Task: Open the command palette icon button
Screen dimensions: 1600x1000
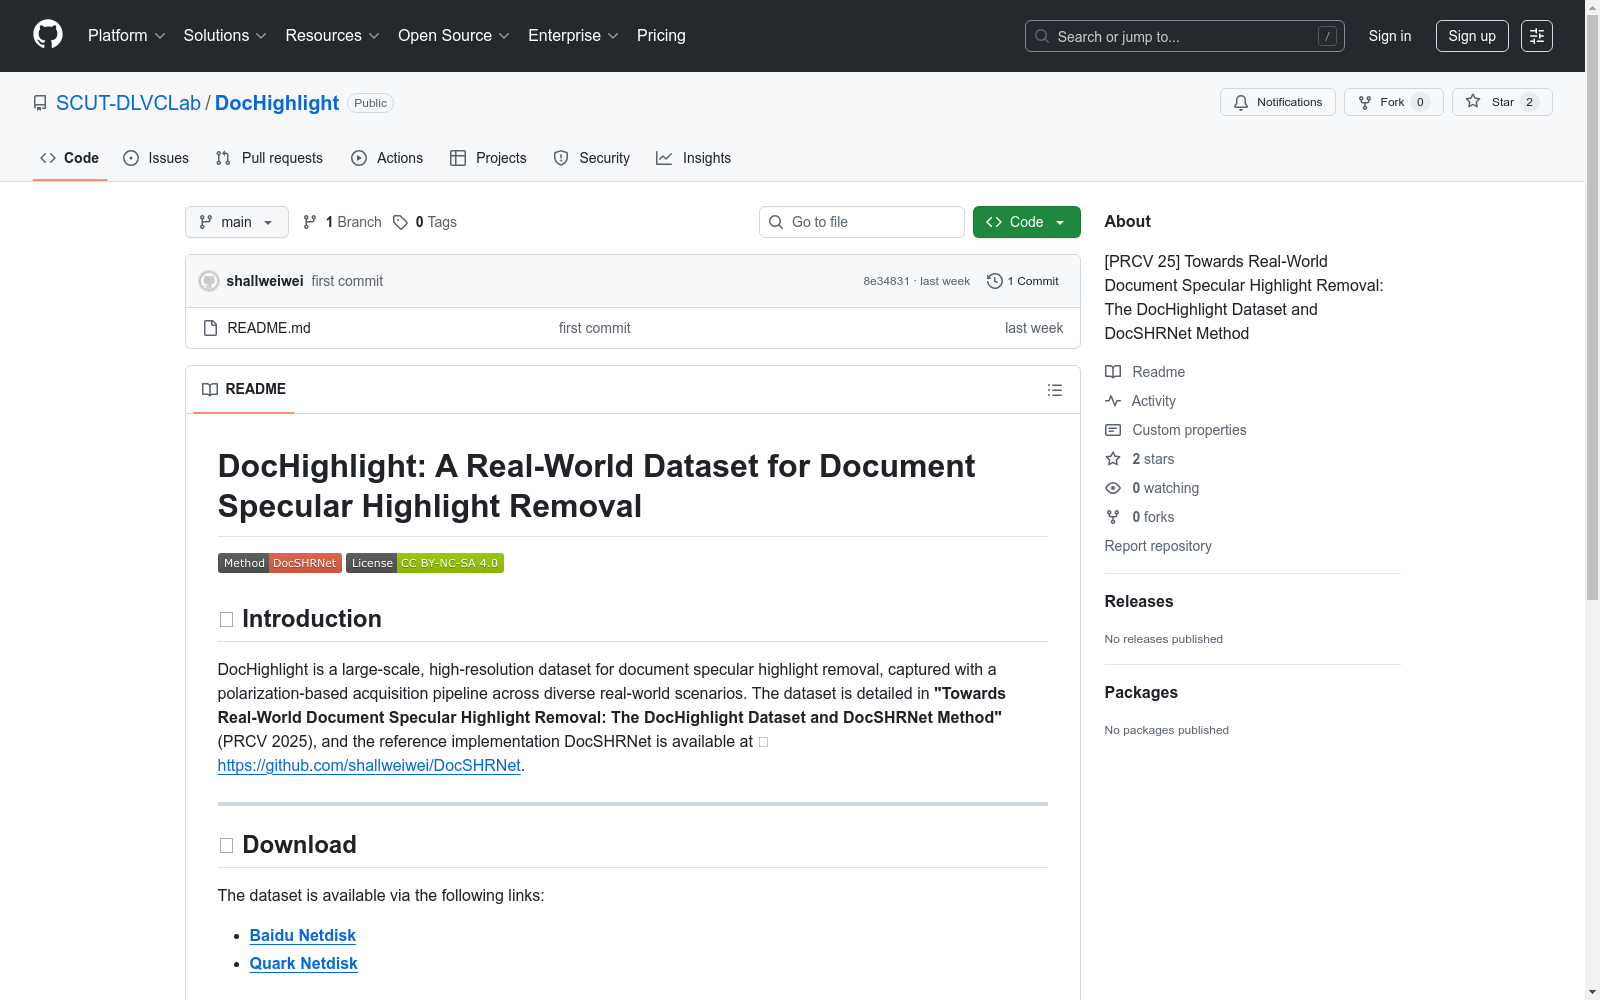Action: click(x=1537, y=36)
